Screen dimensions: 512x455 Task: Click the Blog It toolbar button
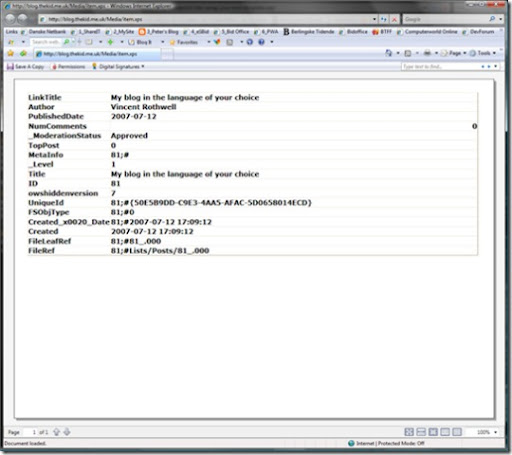140,42
